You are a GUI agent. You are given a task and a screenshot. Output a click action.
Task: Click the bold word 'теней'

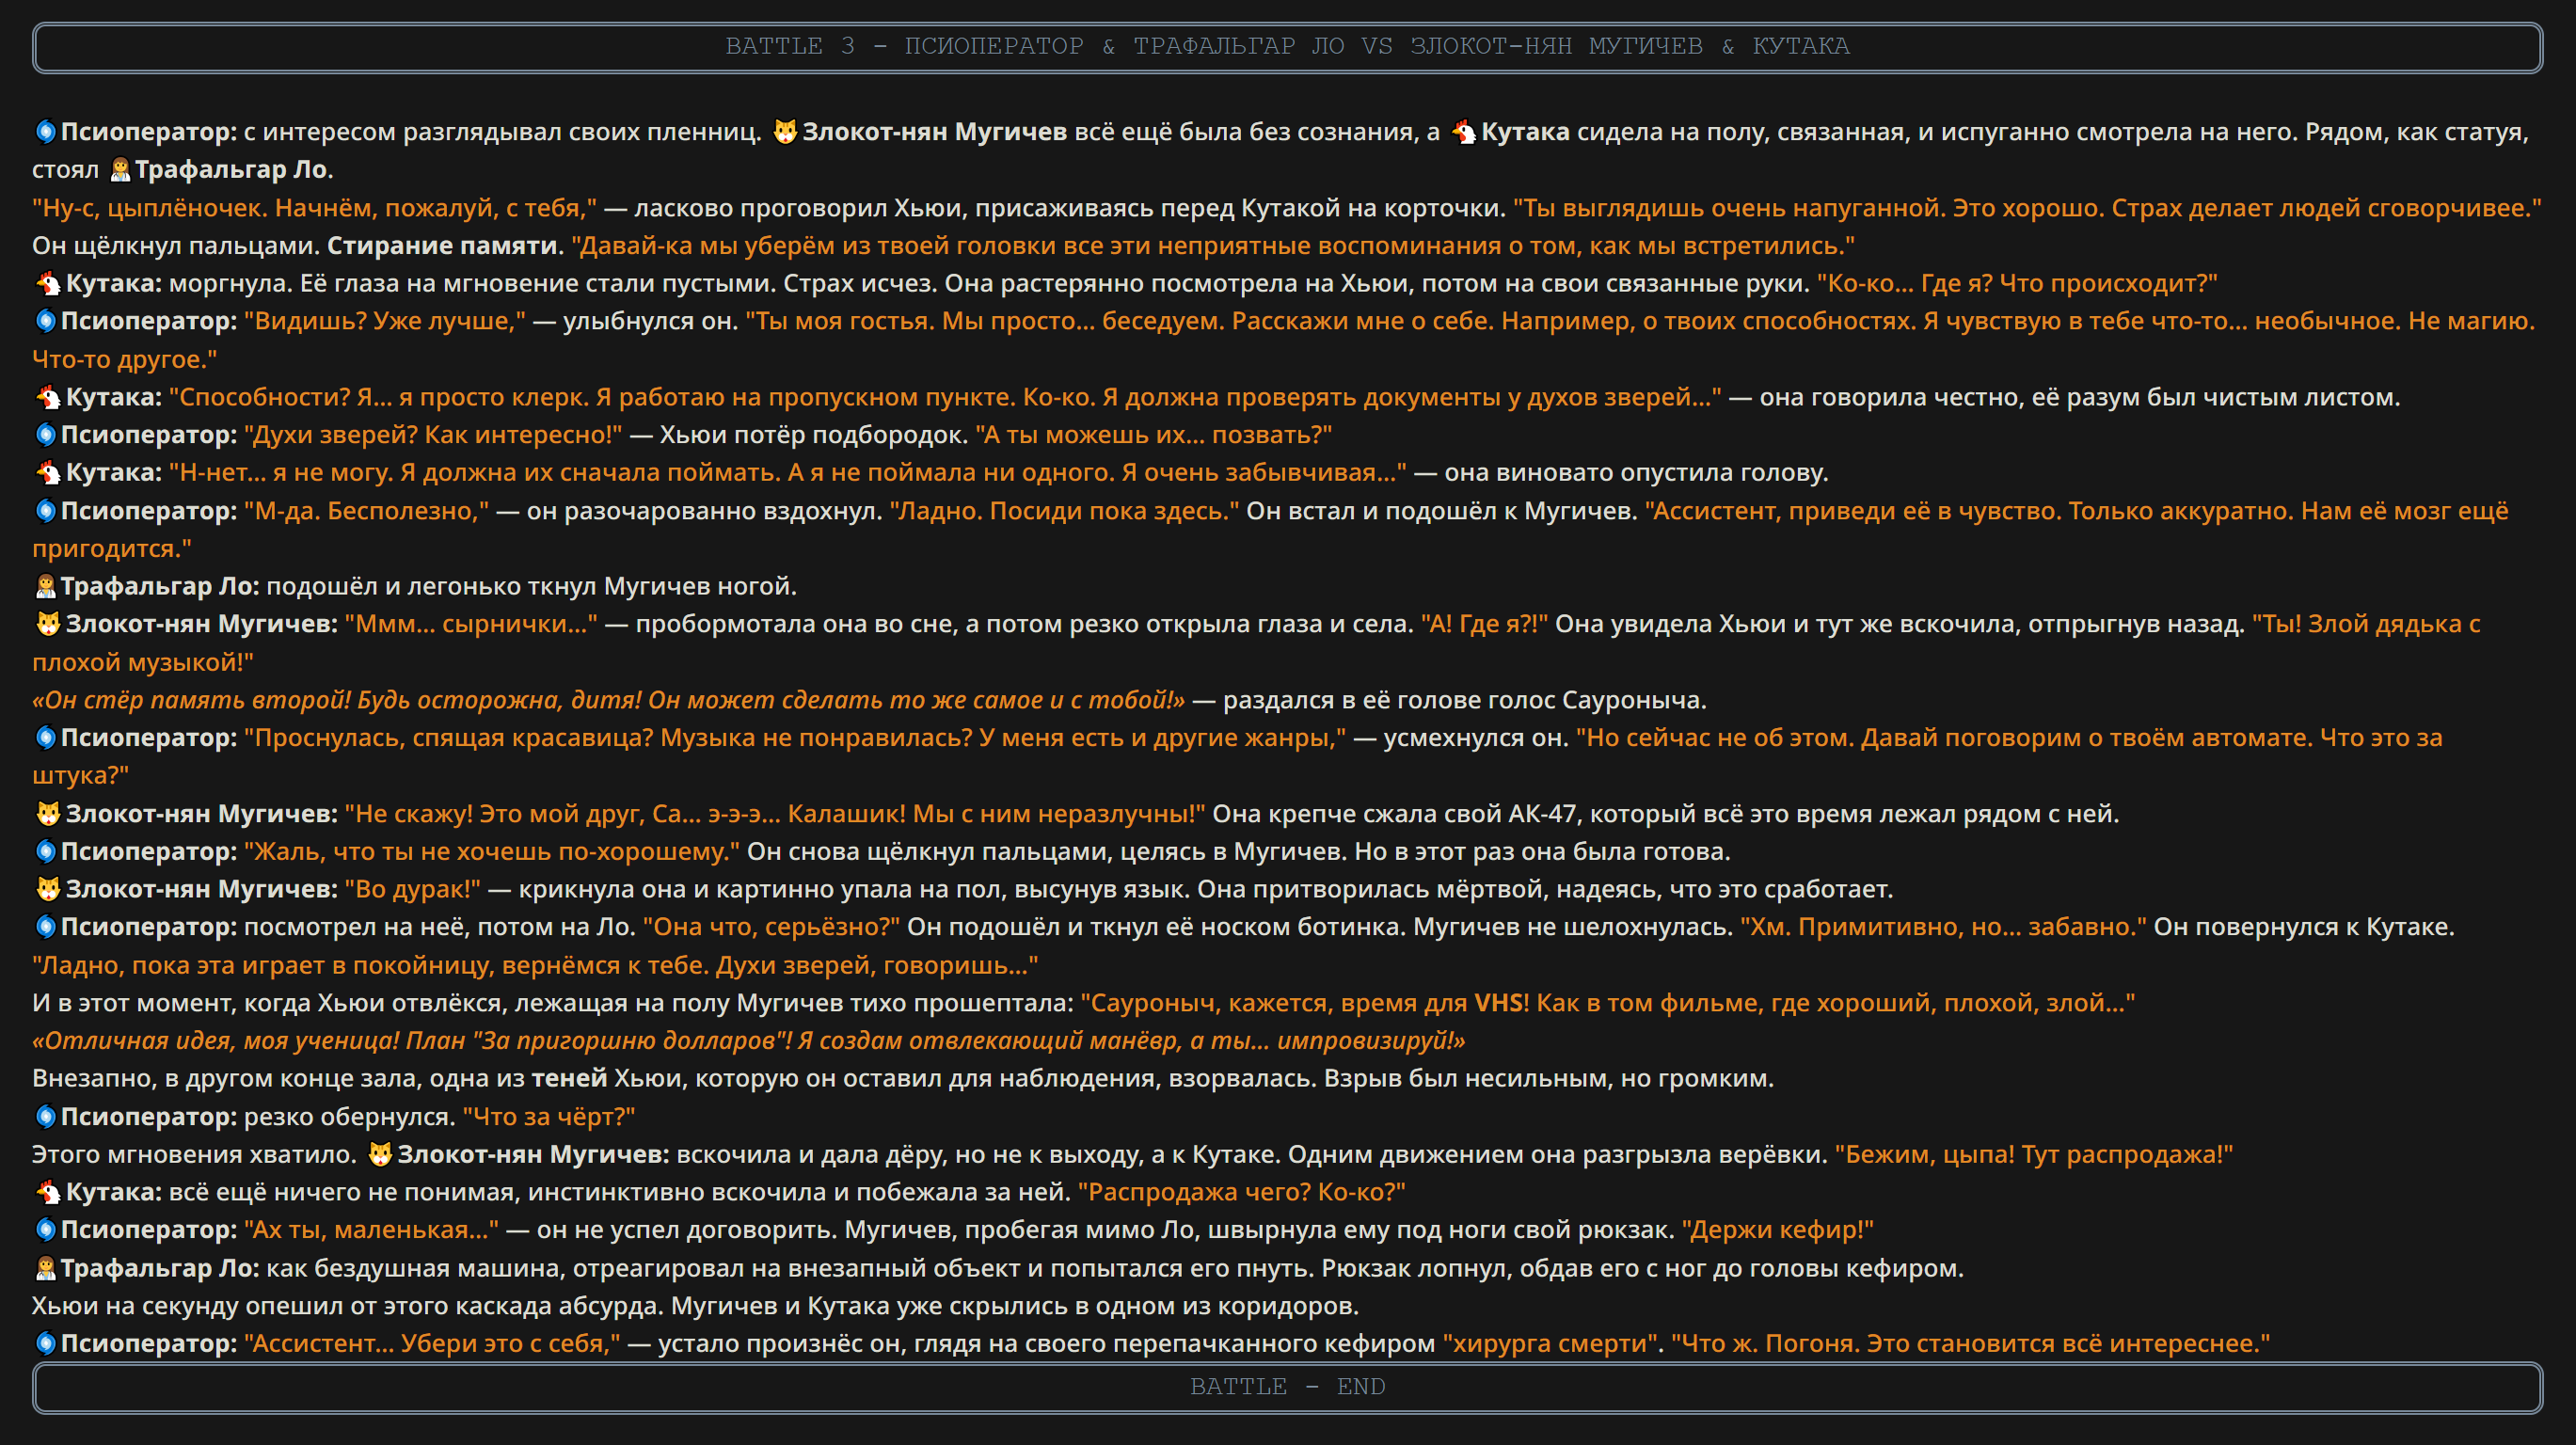click(x=569, y=1079)
